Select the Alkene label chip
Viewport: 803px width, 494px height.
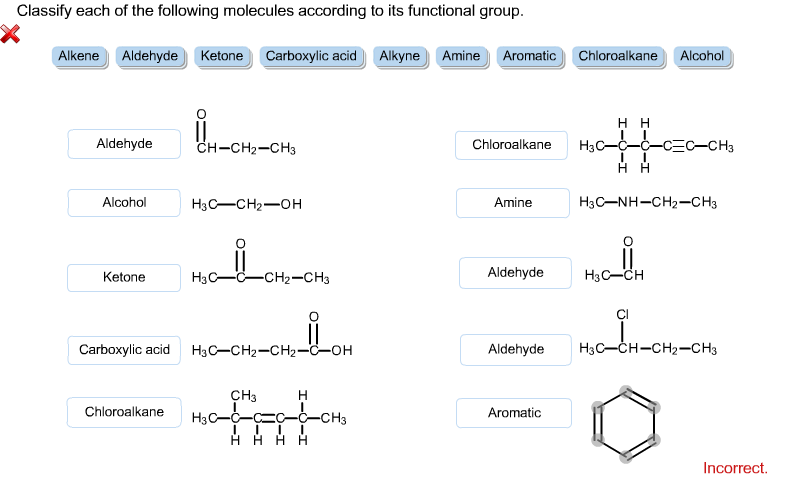(x=79, y=56)
